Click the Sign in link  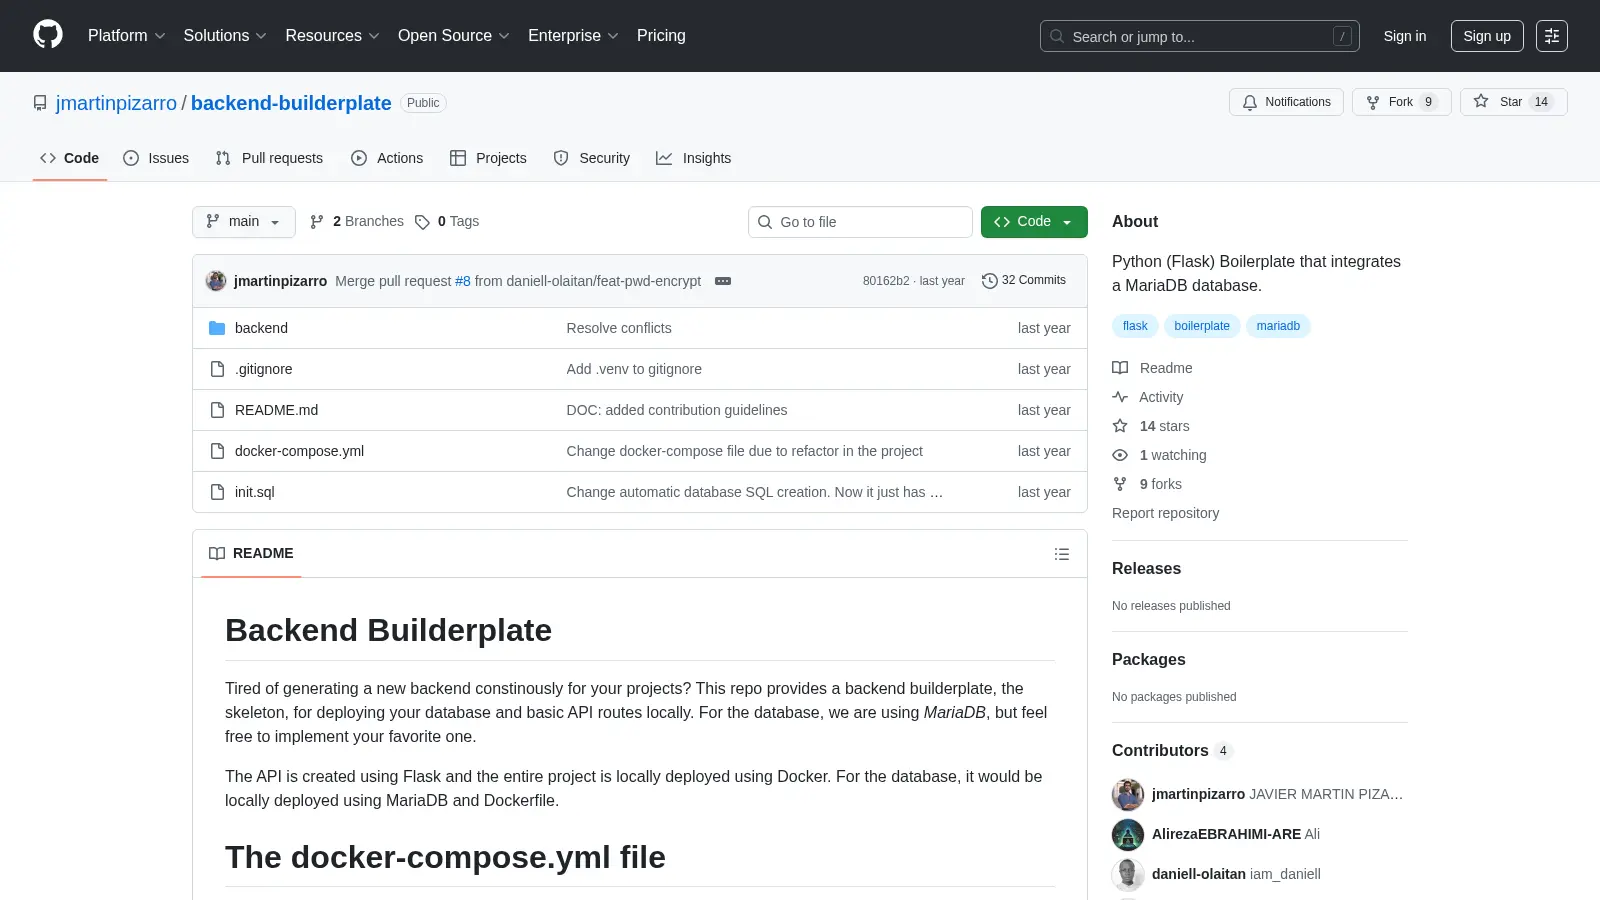tap(1405, 36)
